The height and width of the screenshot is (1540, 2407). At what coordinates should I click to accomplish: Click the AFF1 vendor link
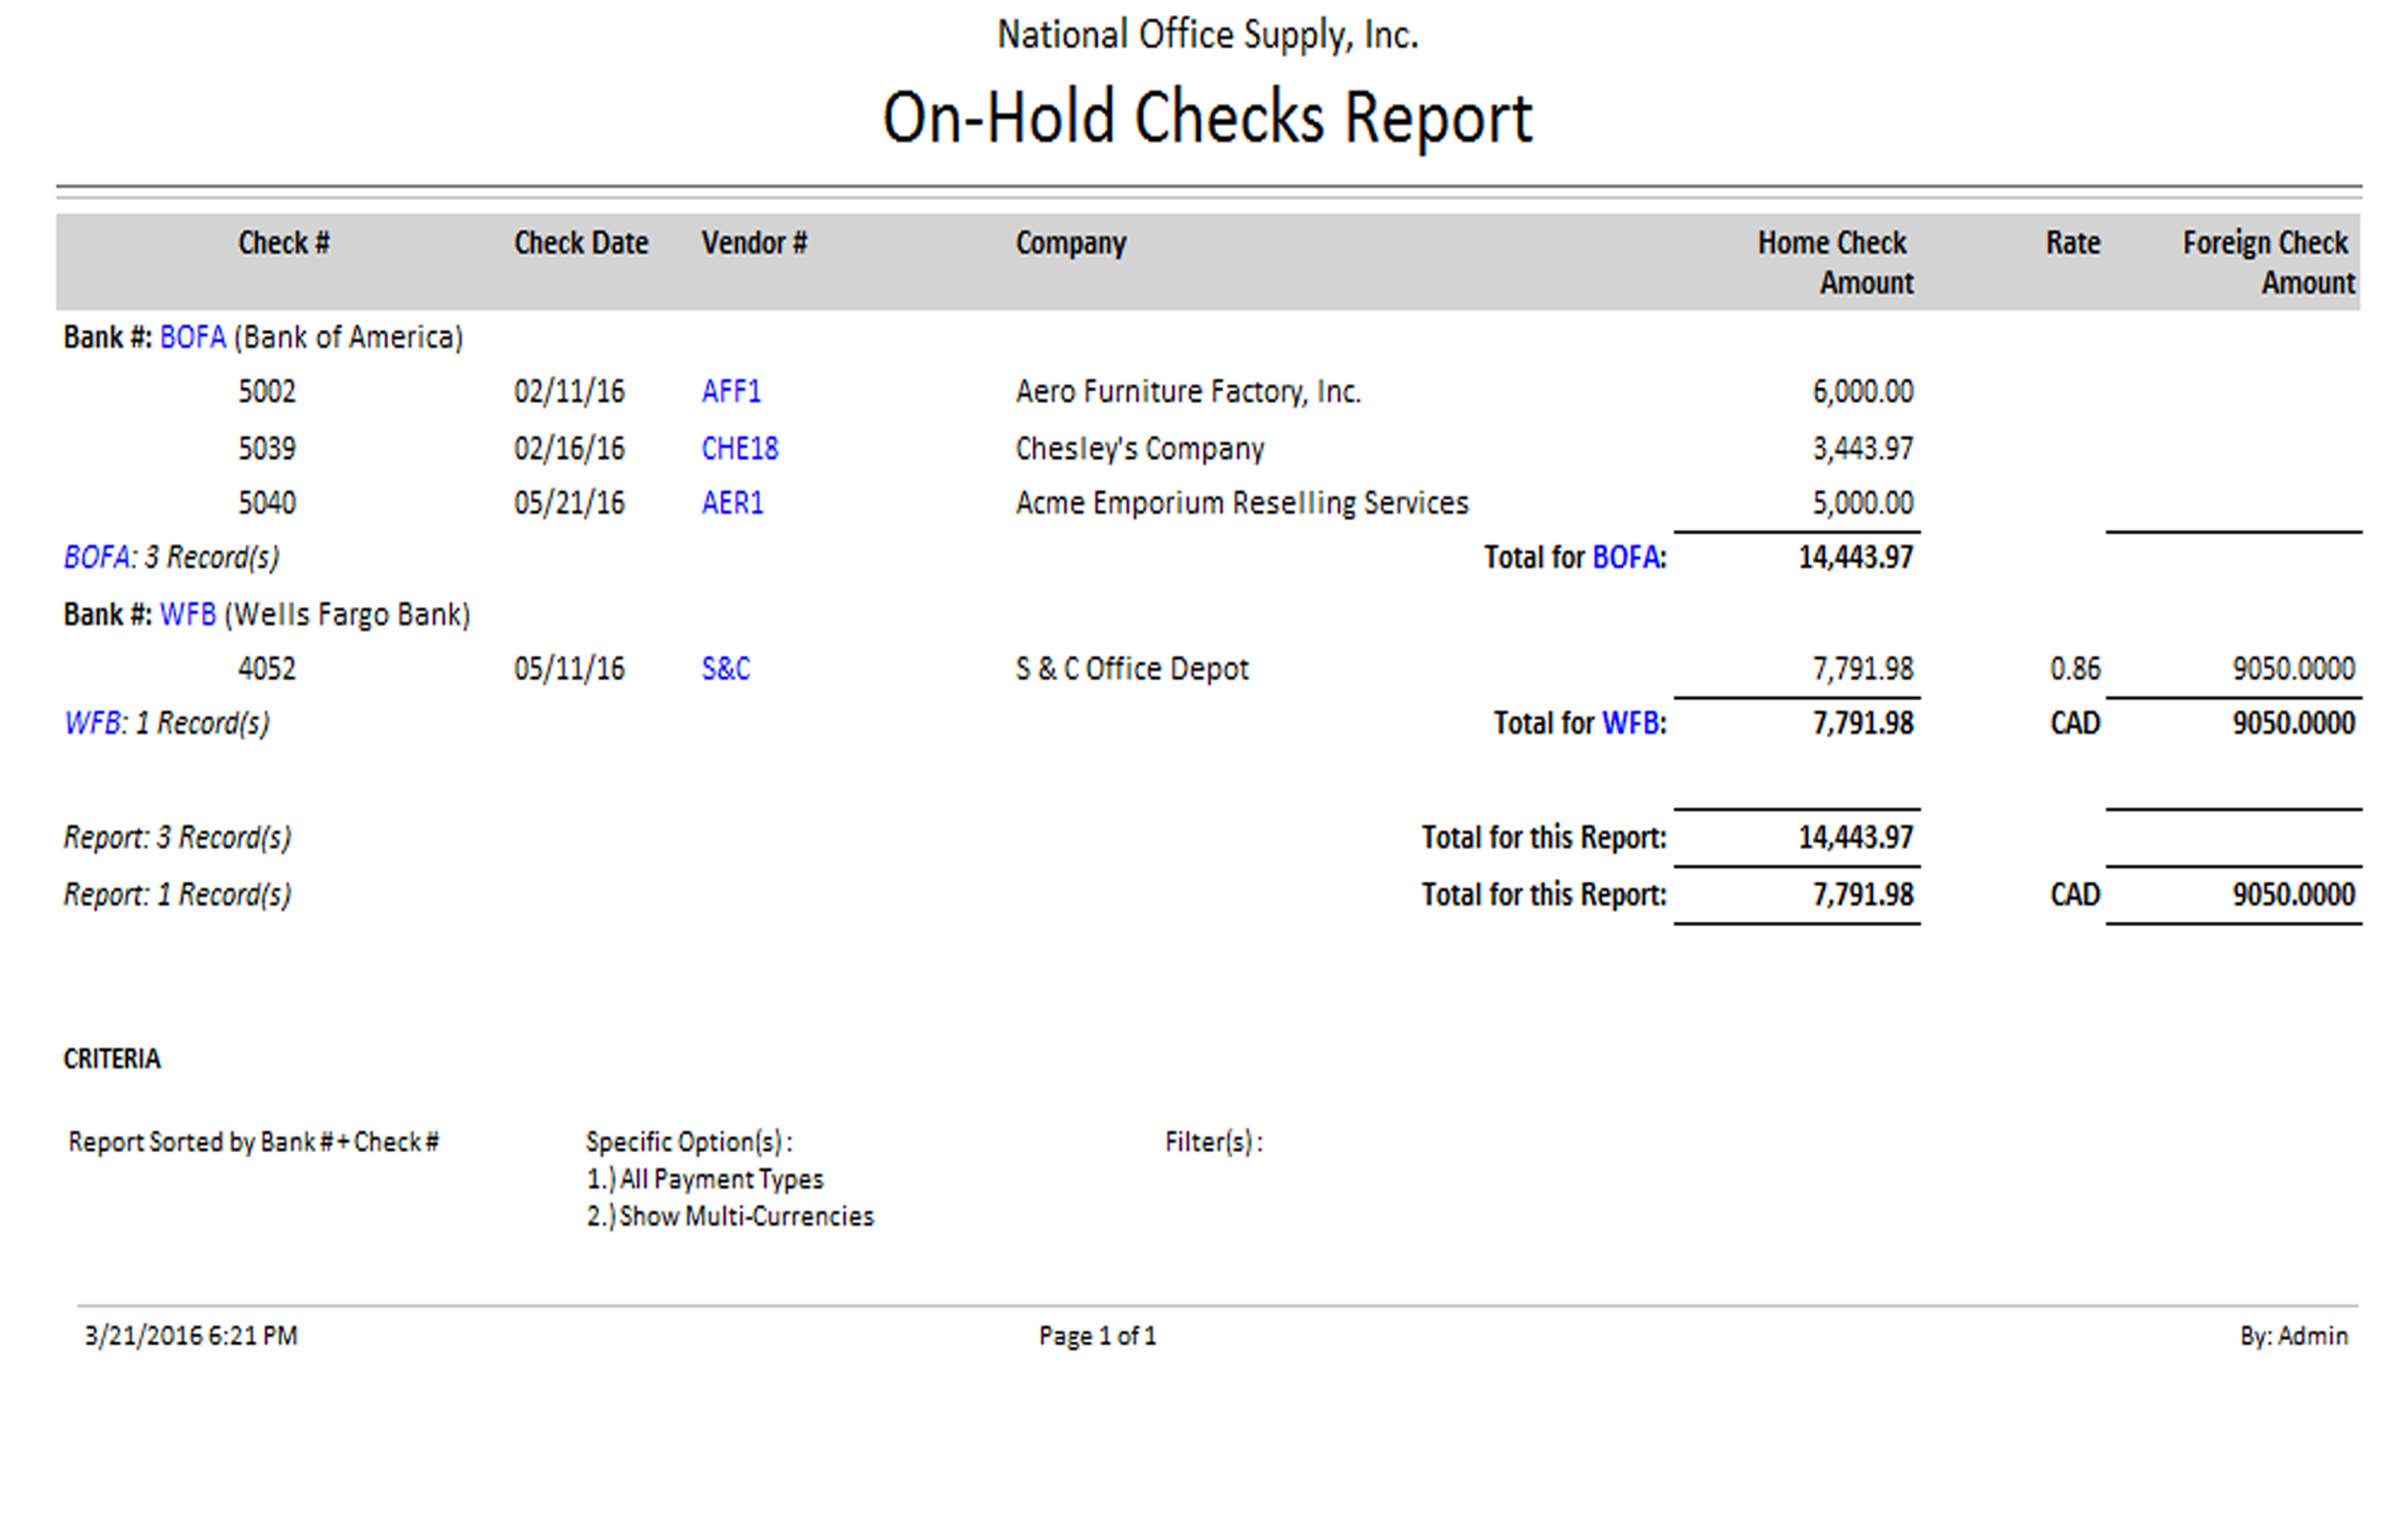[x=731, y=391]
